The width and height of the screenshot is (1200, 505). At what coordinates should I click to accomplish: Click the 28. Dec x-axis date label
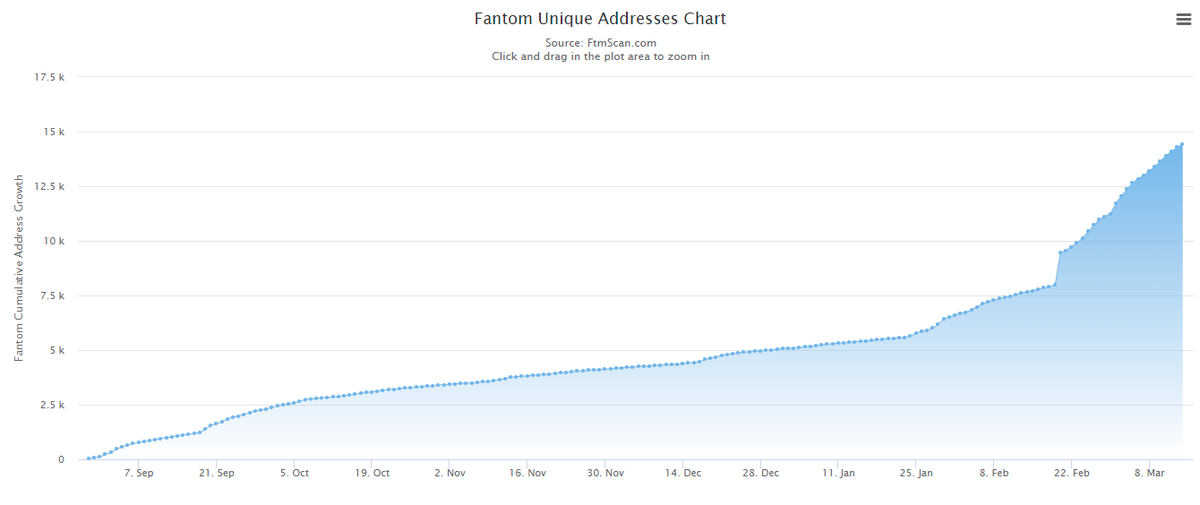763,473
